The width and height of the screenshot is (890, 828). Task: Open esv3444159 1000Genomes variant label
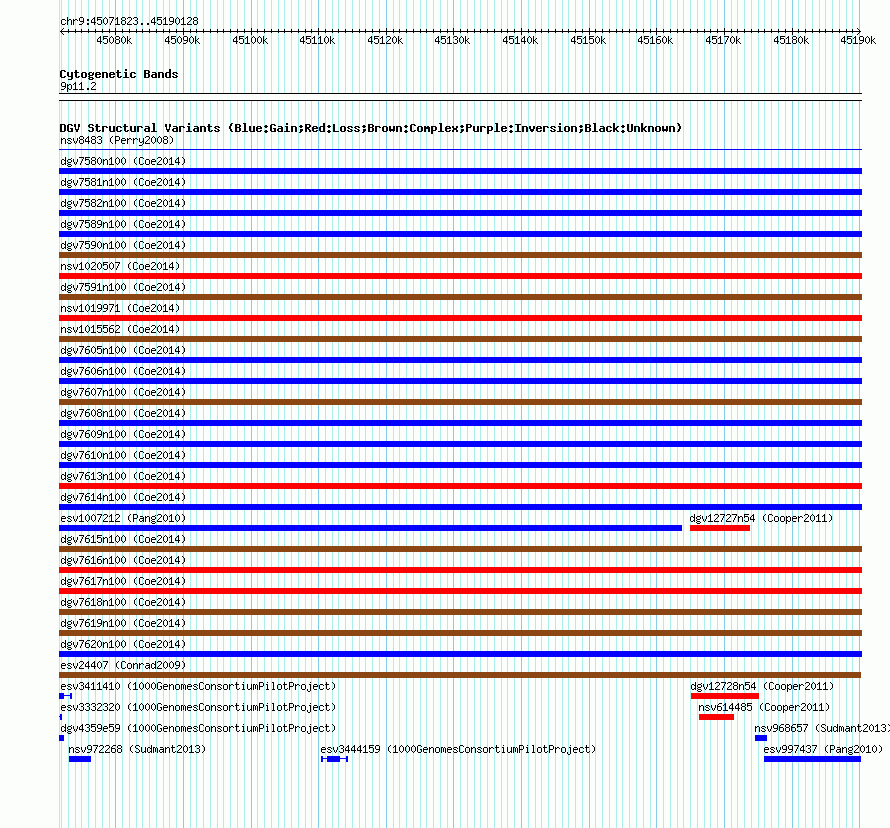pyautogui.click(x=458, y=749)
